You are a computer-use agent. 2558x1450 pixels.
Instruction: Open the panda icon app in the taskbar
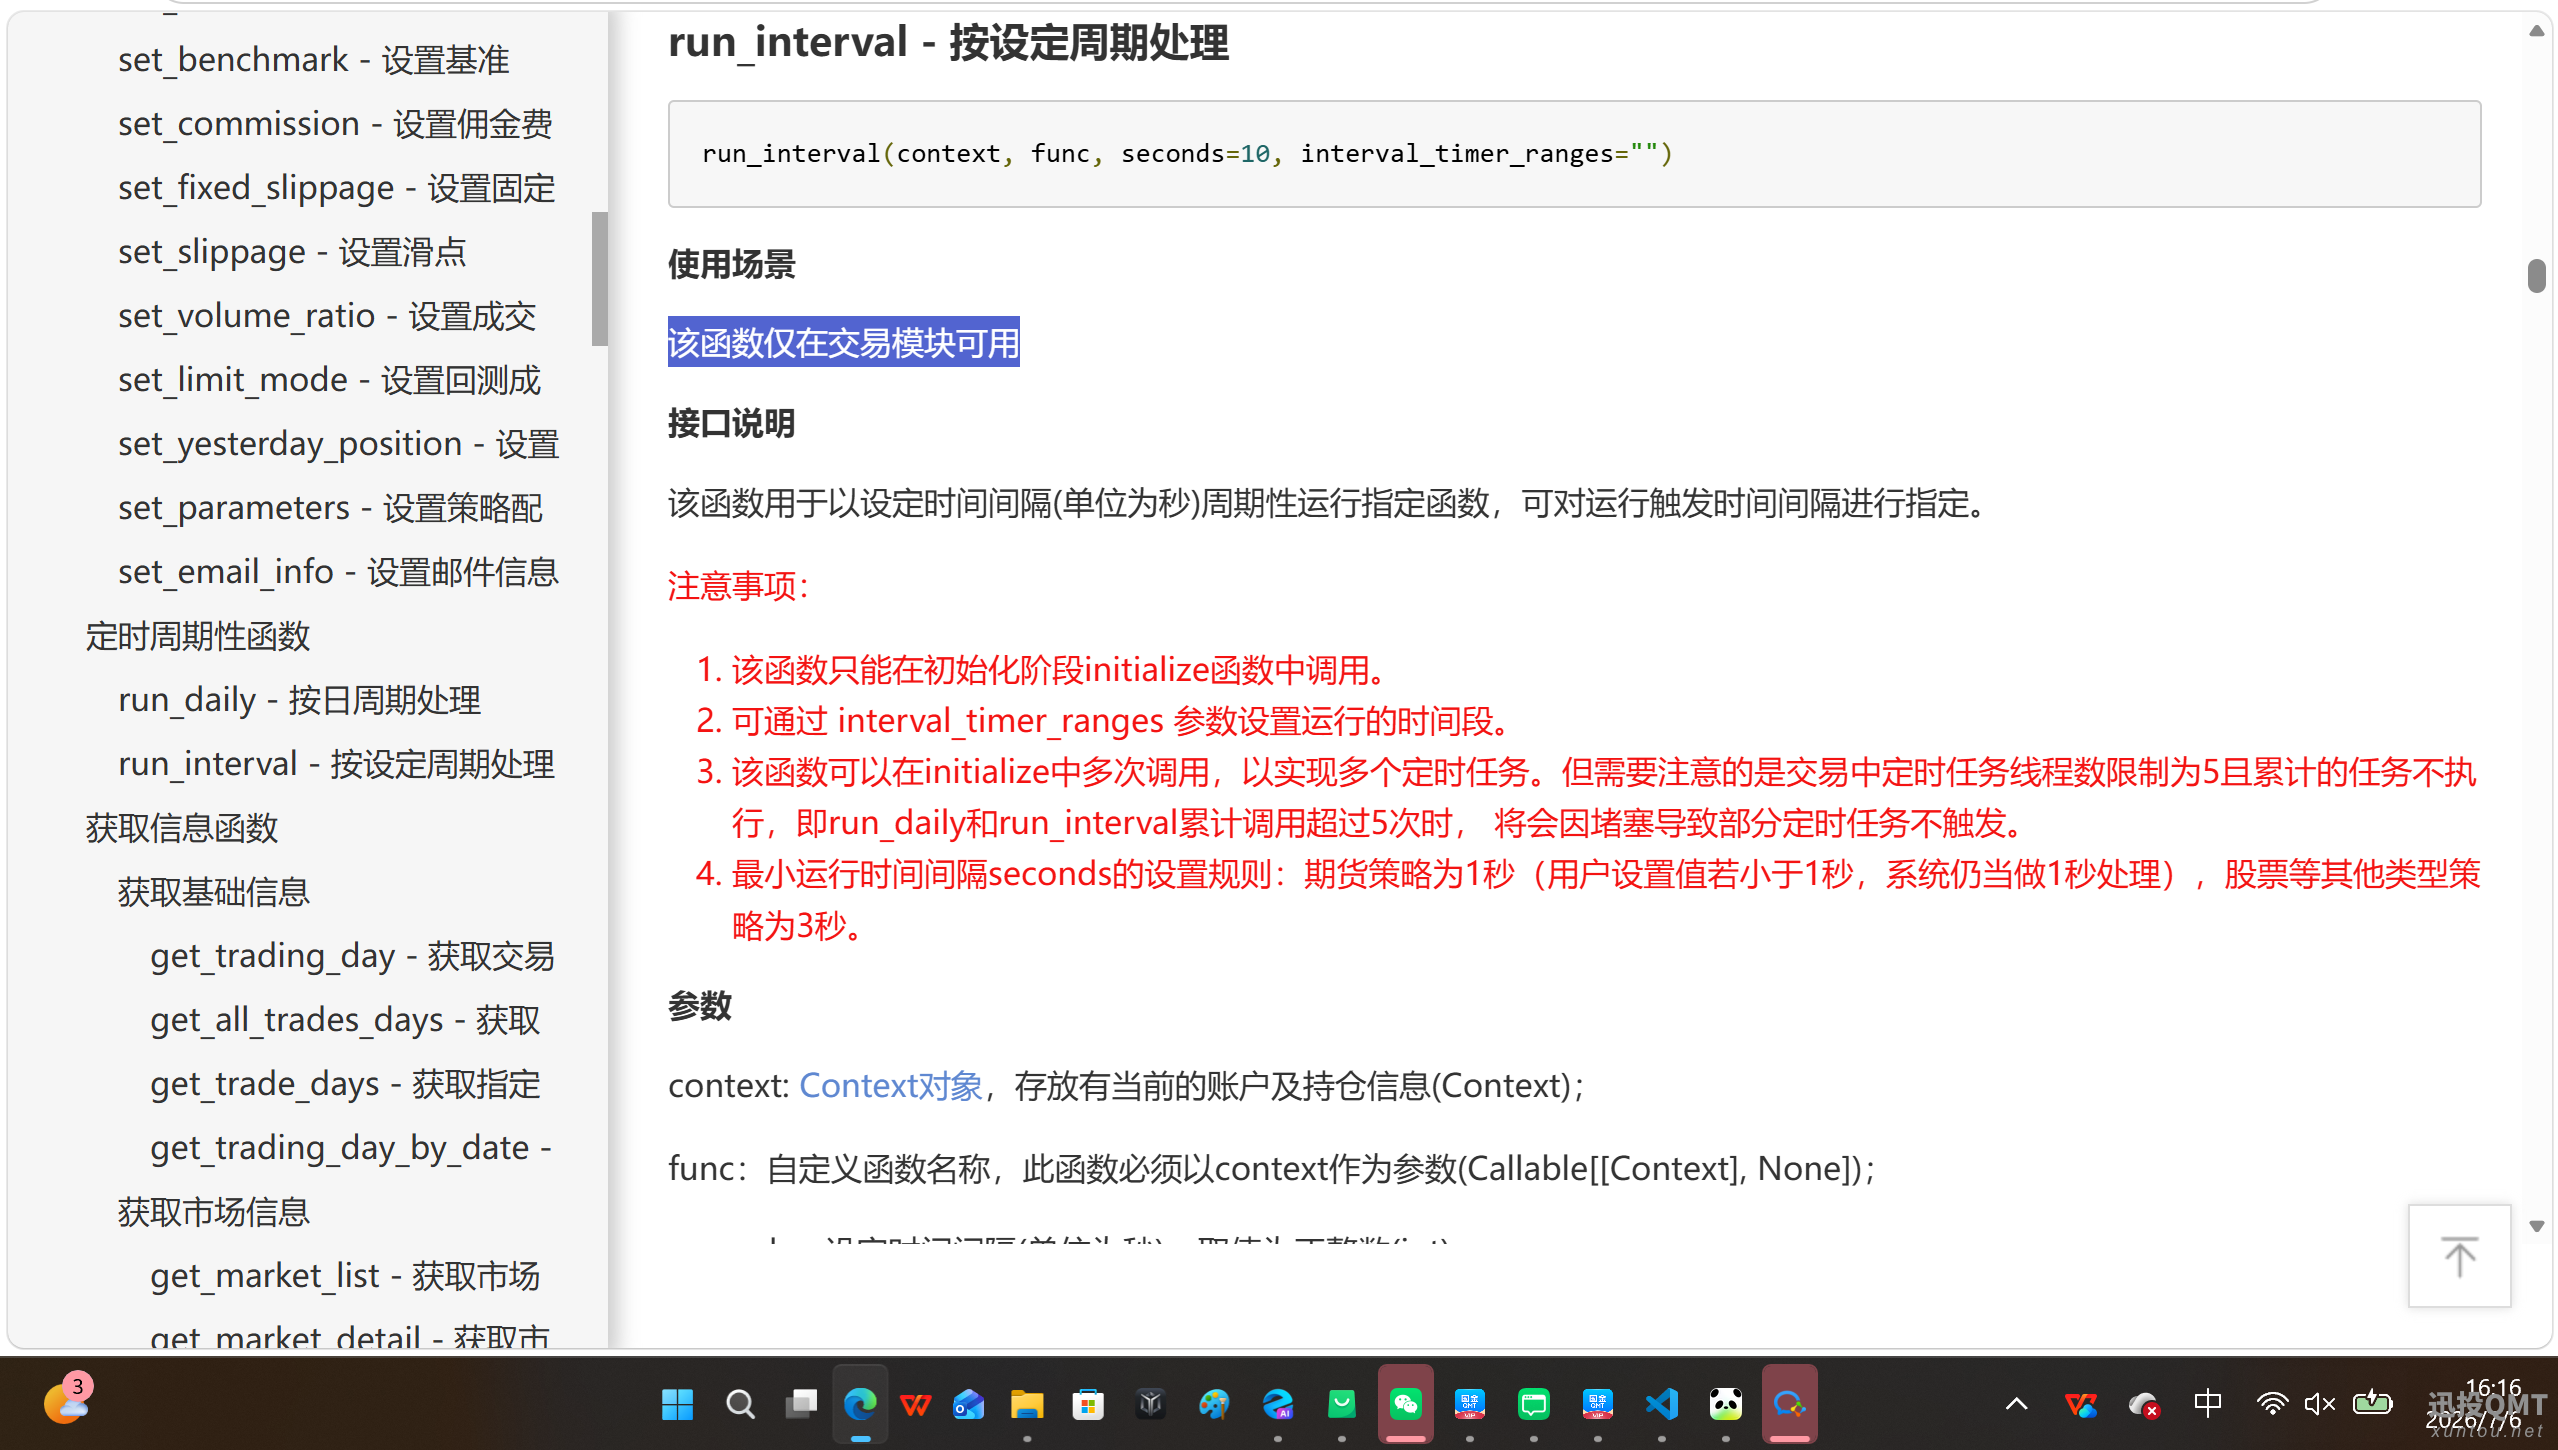1726,1404
